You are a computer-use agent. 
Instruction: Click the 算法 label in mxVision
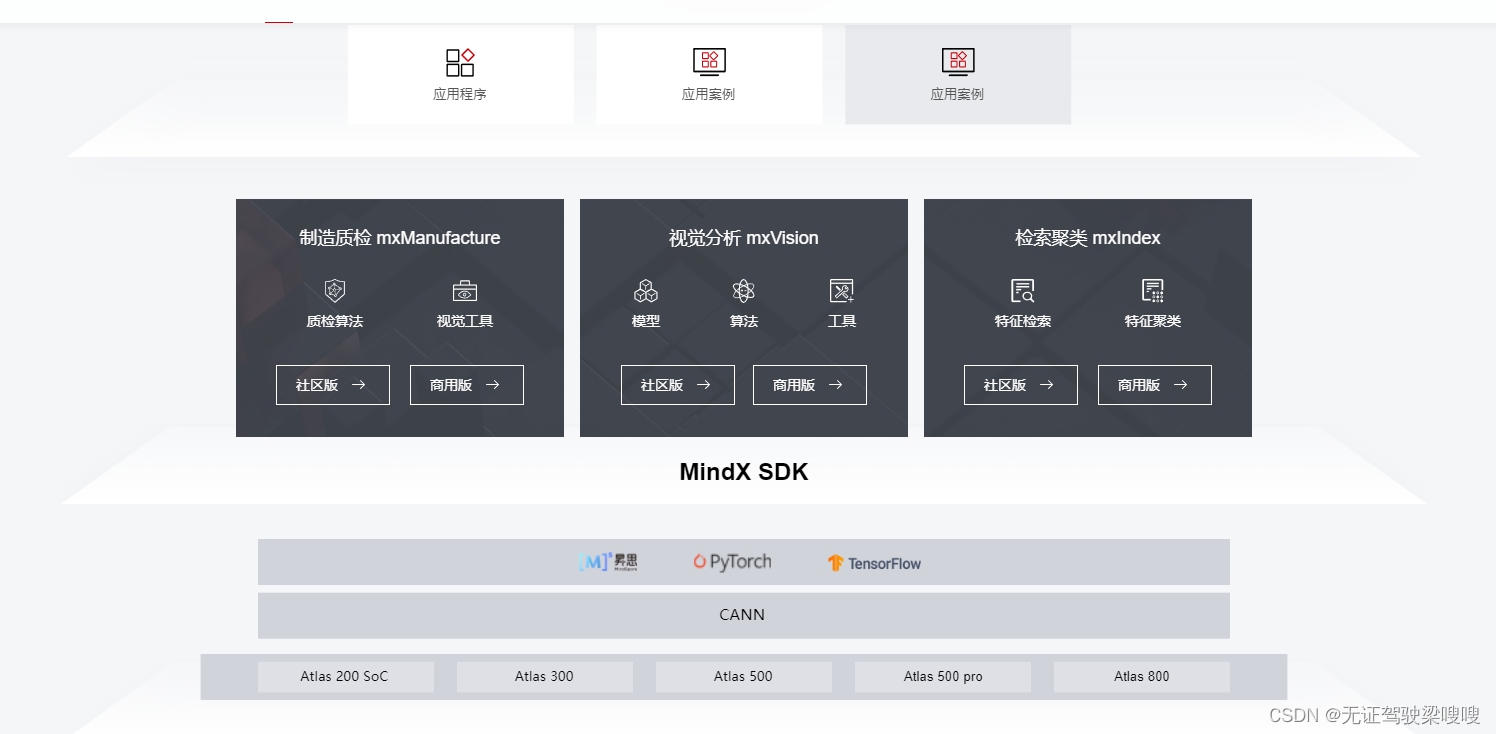pos(744,322)
